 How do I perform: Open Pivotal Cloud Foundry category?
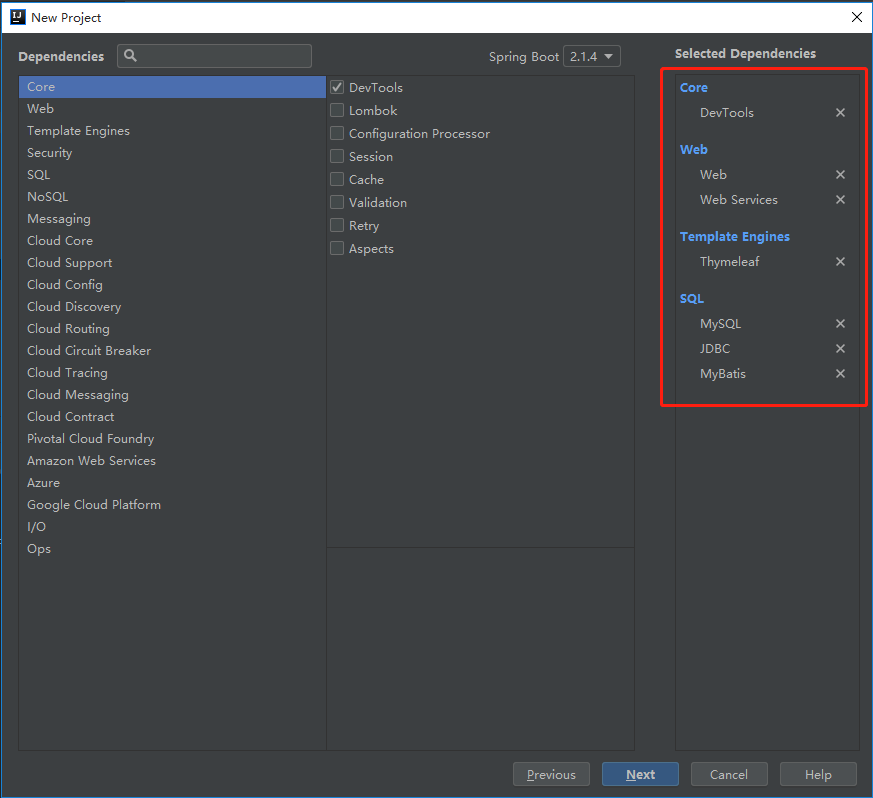coord(172,439)
